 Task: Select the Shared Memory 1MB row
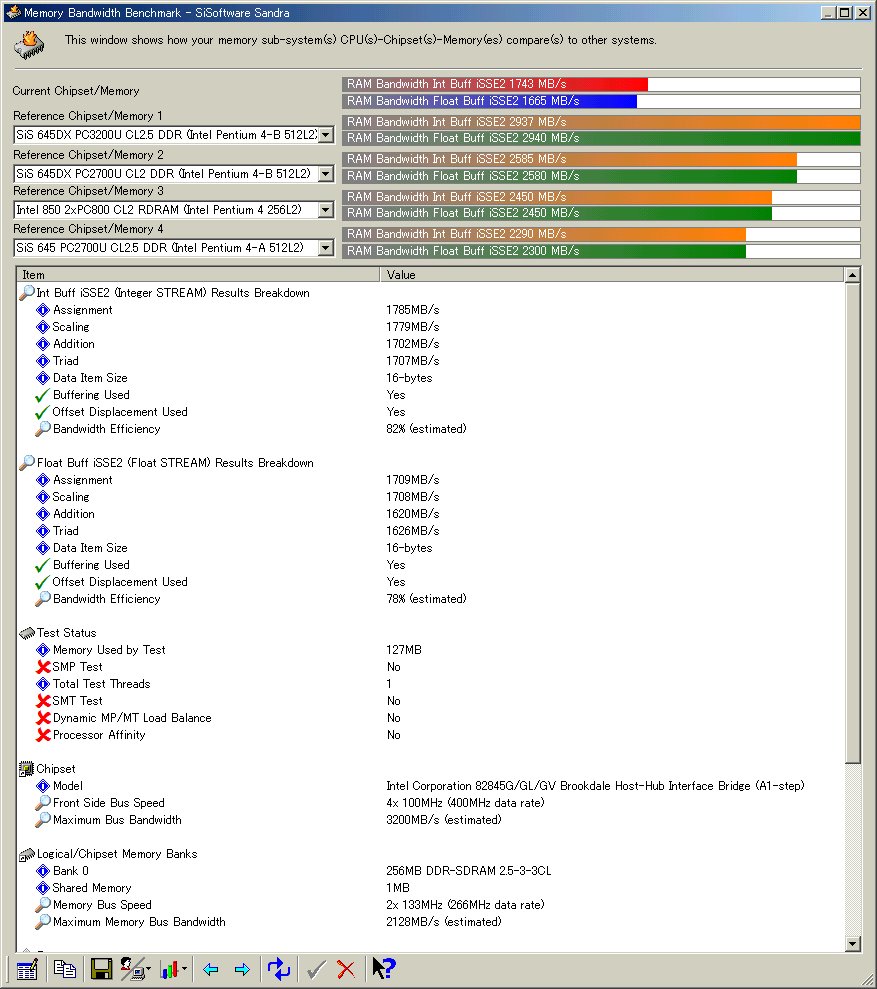click(430, 888)
